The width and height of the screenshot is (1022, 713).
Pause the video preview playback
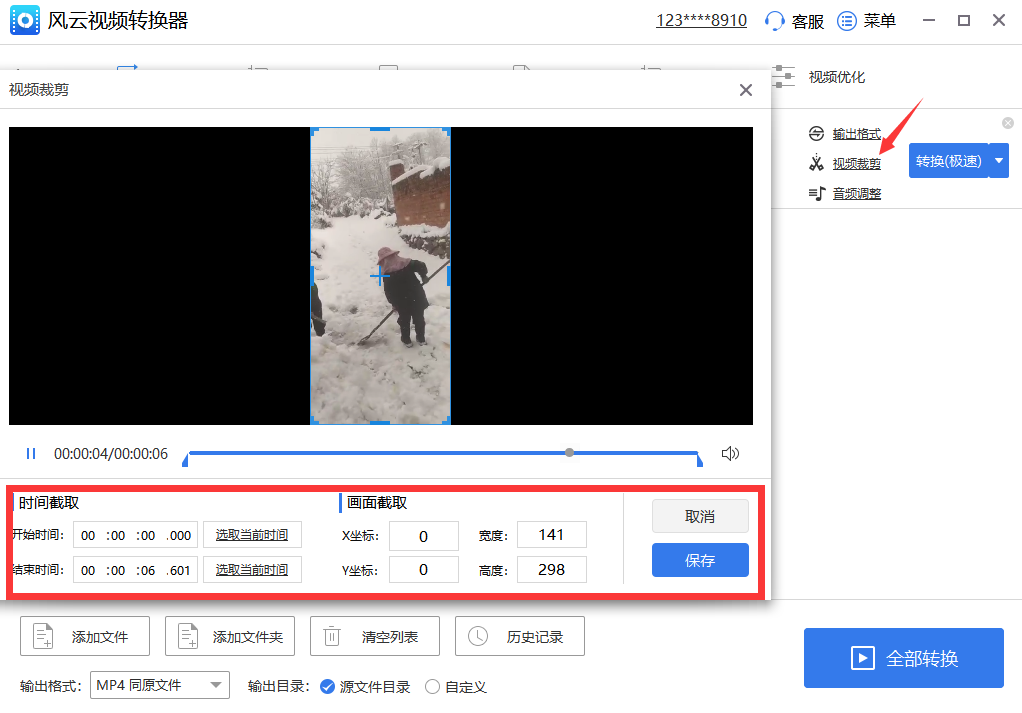tap(31, 454)
